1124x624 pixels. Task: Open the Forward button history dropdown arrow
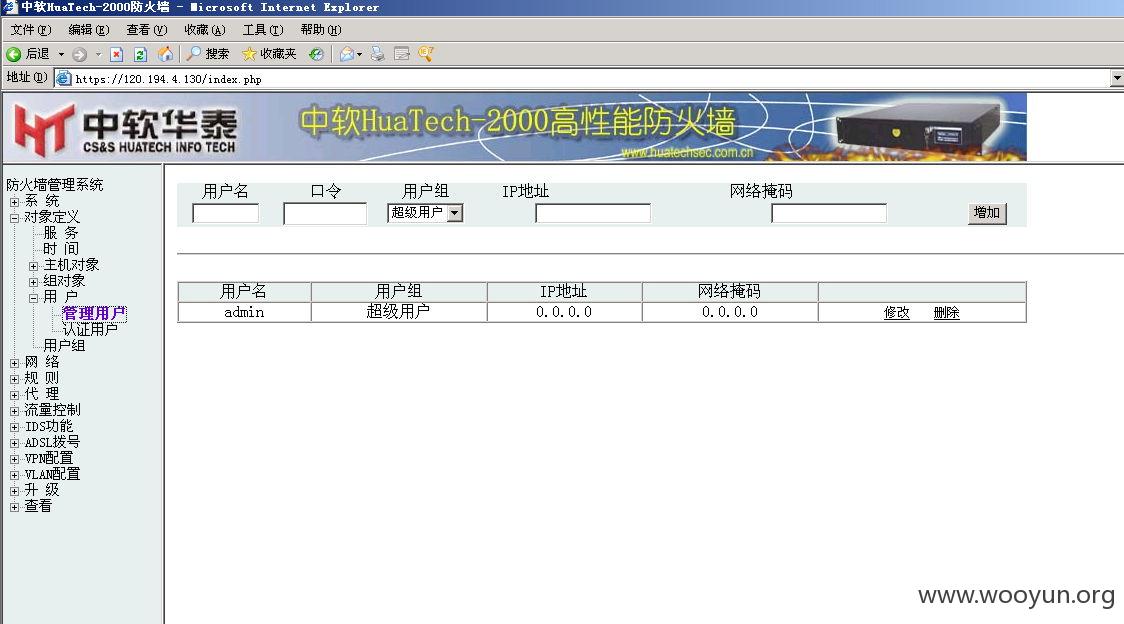(98, 55)
